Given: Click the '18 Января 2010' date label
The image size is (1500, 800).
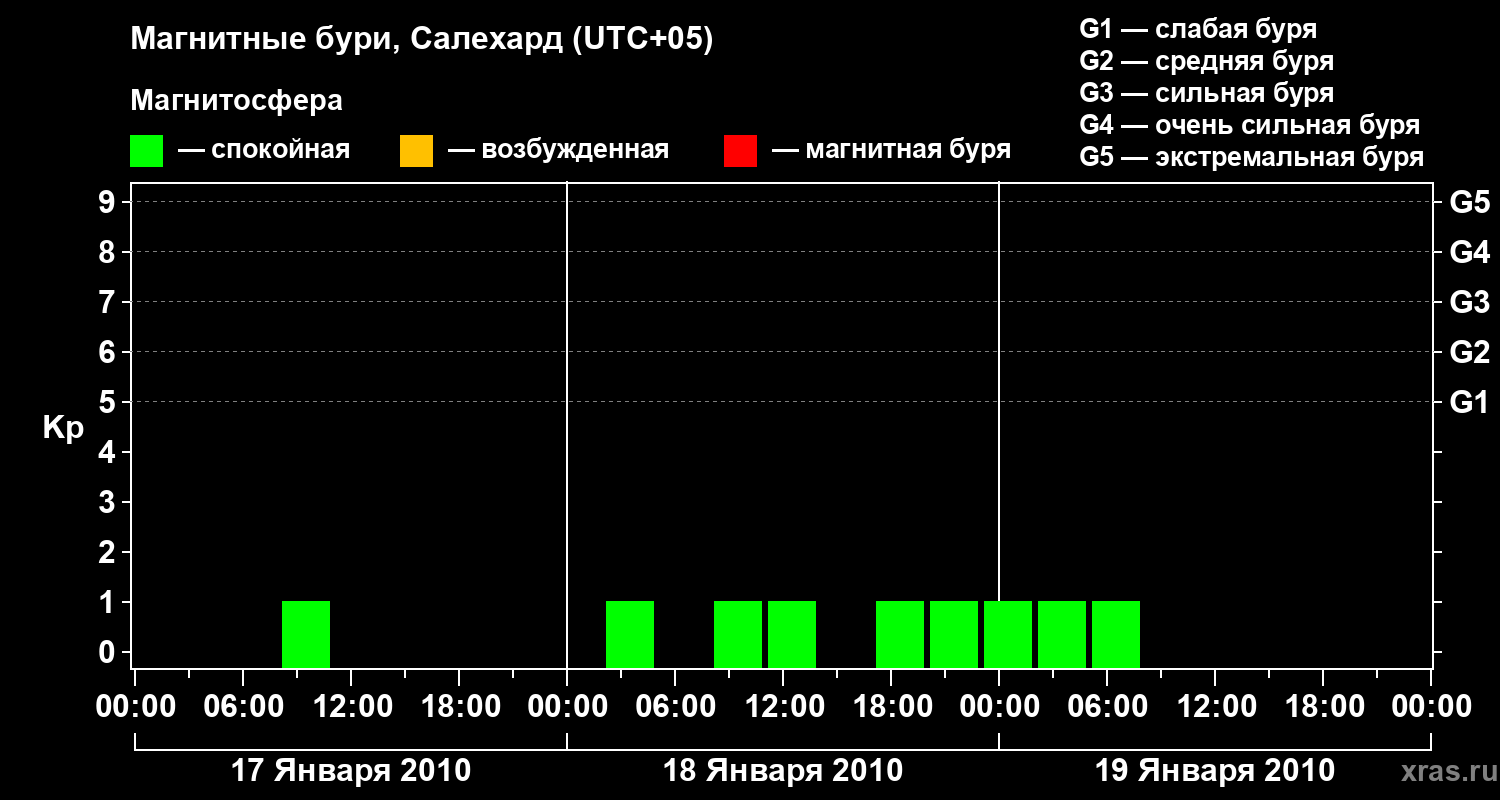Looking at the screenshot, I should click(x=783, y=771).
